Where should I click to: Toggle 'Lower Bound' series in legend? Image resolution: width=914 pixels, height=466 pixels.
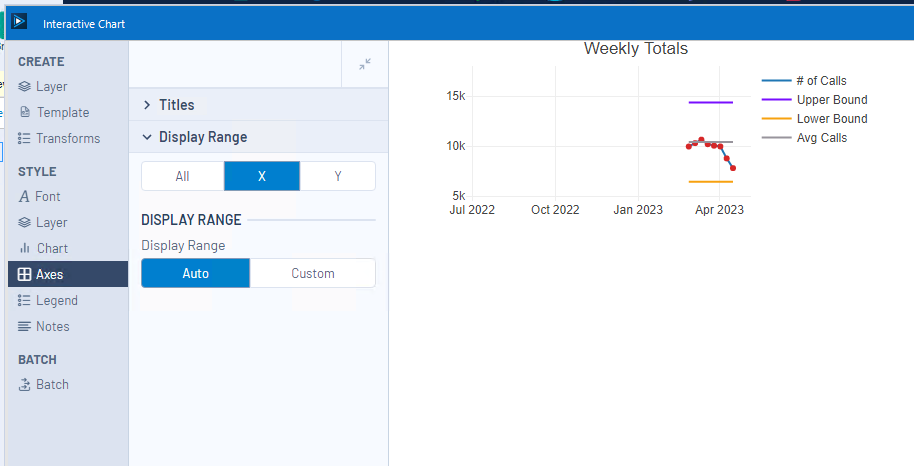832,118
